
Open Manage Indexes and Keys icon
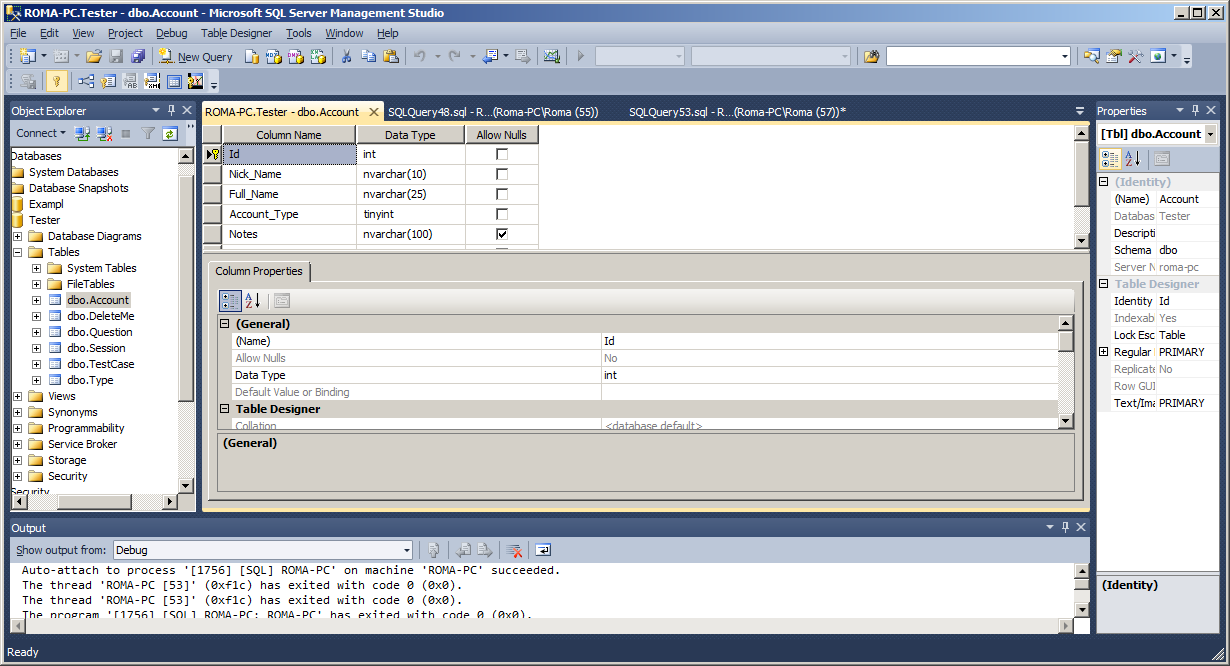tap(108, 81)
